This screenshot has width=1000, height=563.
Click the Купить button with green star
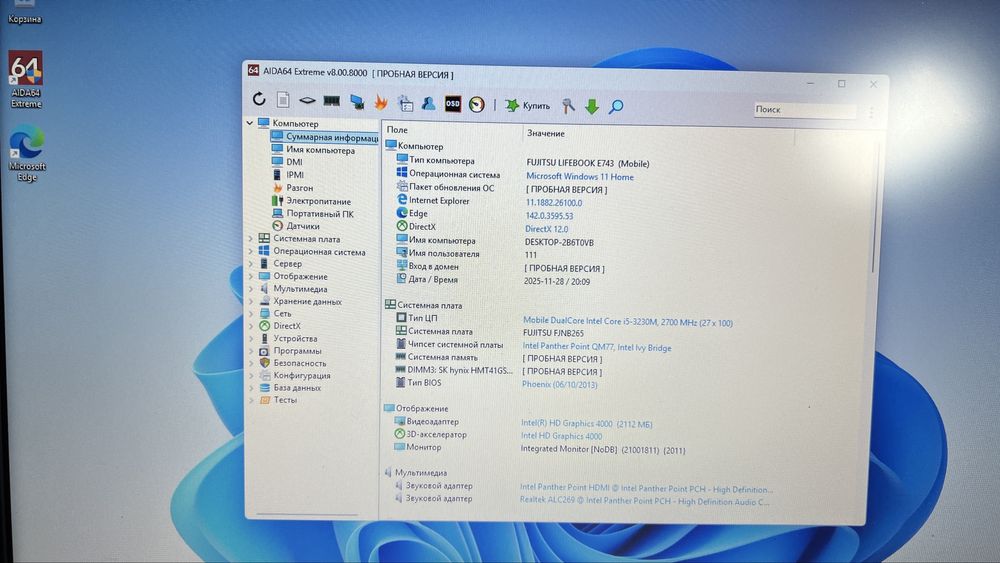click(527, 105)
